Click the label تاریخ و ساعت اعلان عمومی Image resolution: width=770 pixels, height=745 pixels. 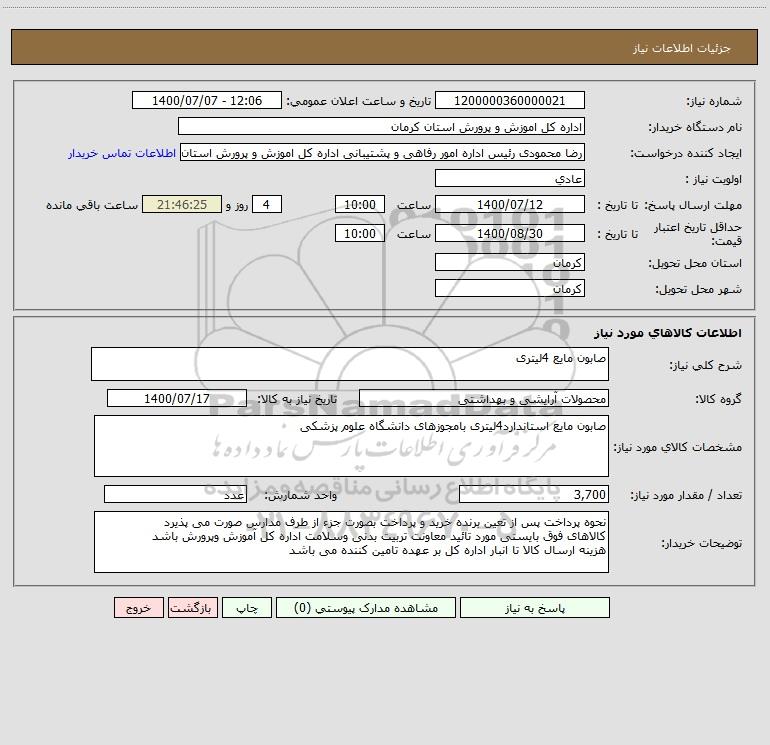click(x=359, y=102)
